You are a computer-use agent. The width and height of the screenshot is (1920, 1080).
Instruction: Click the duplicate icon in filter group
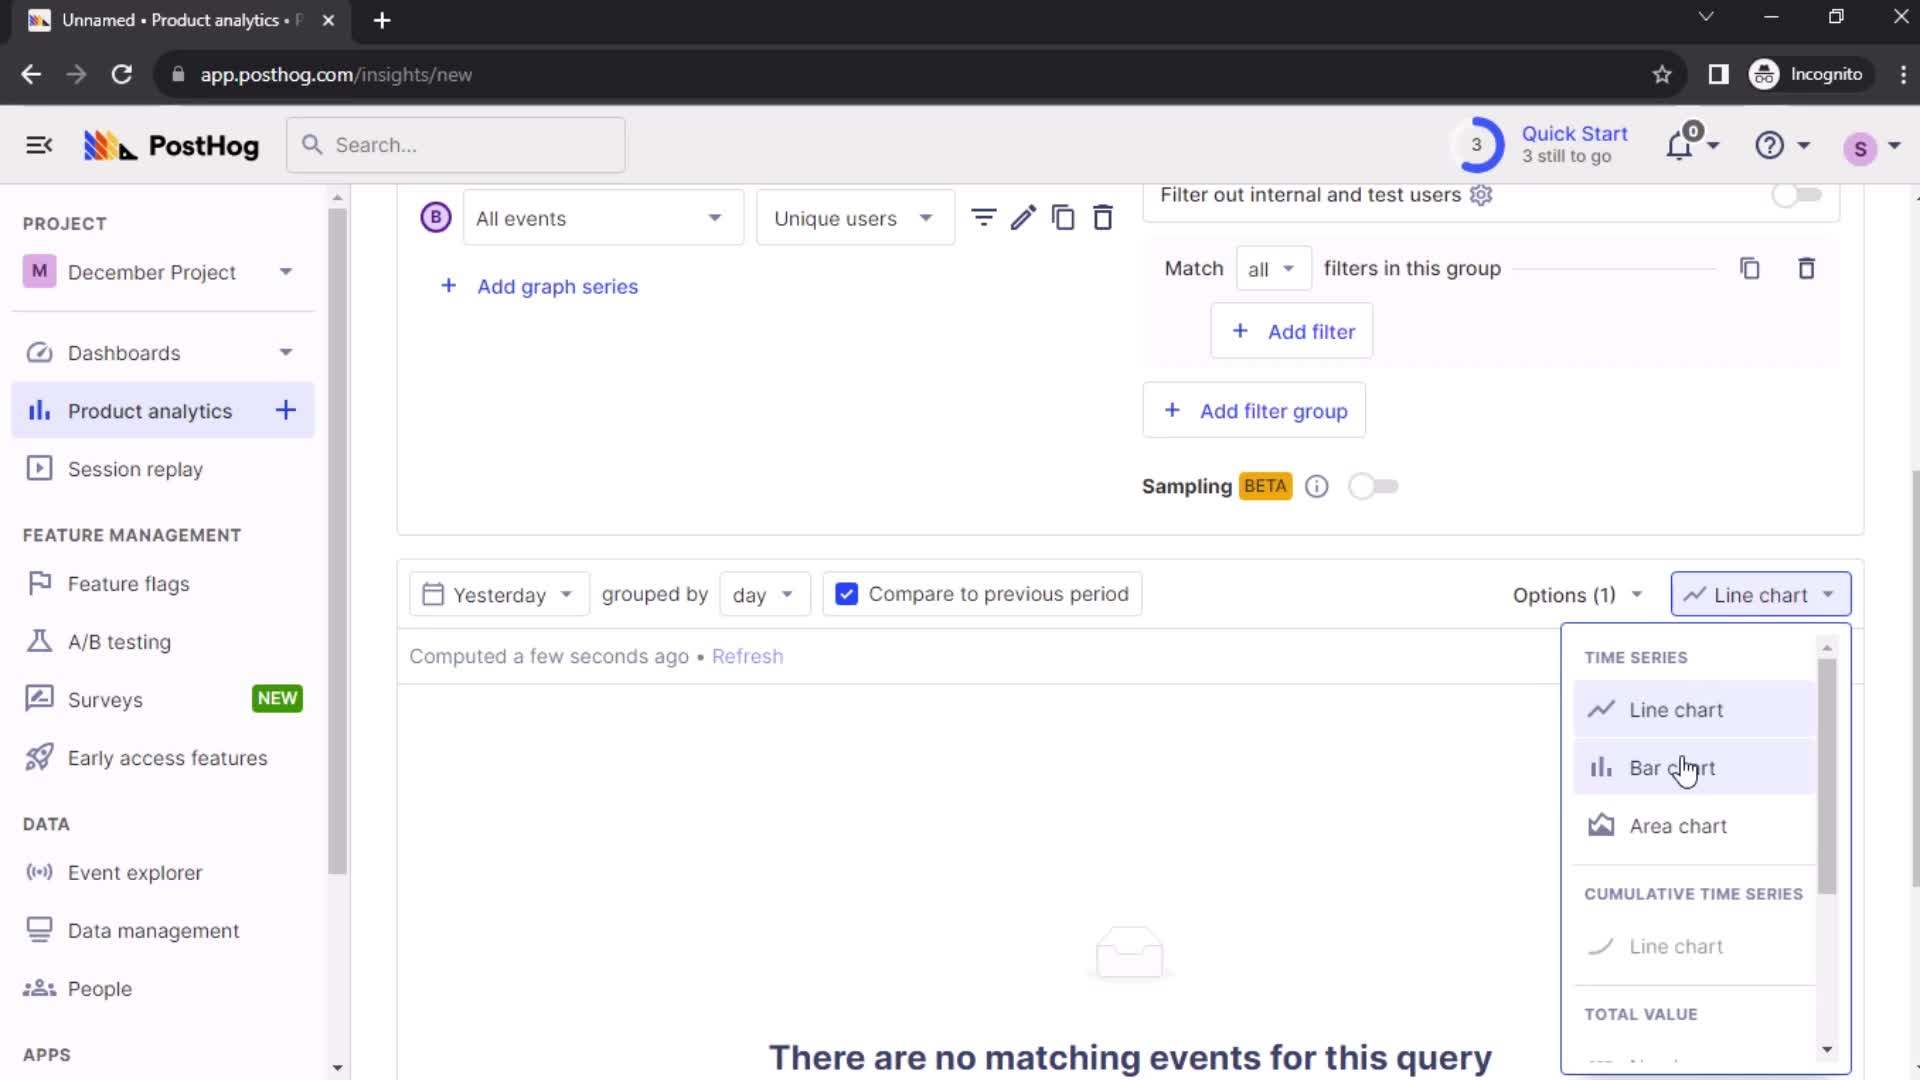(1750, 268)
